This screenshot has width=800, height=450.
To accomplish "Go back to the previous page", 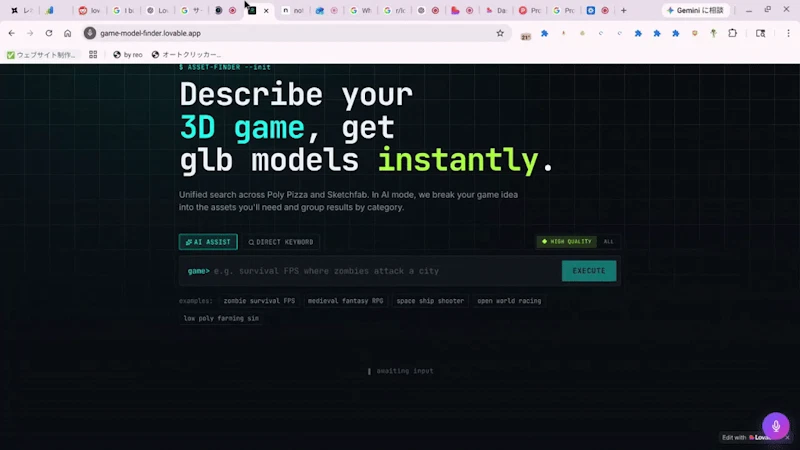I will (x=12, y=33).
